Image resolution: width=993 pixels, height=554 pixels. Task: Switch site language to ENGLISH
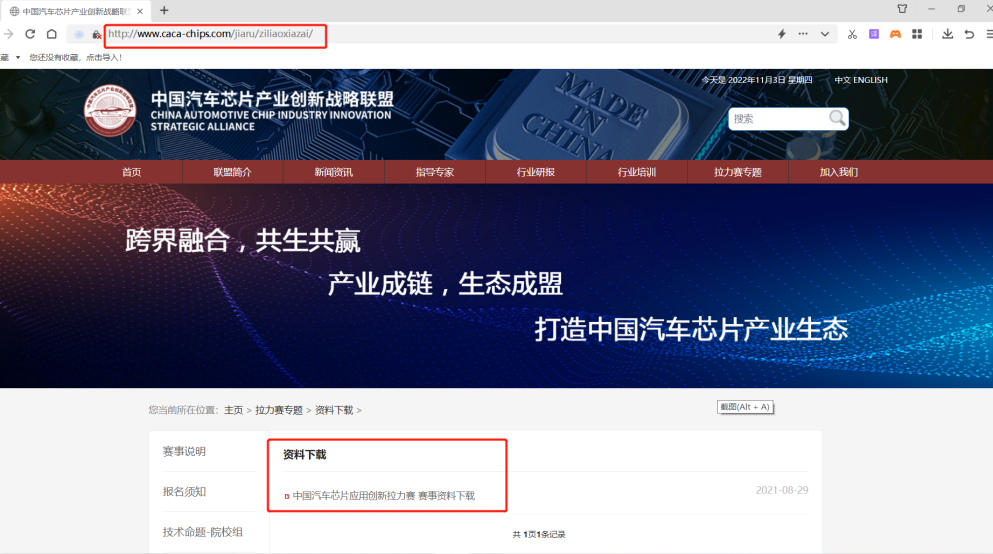(870, 80)
